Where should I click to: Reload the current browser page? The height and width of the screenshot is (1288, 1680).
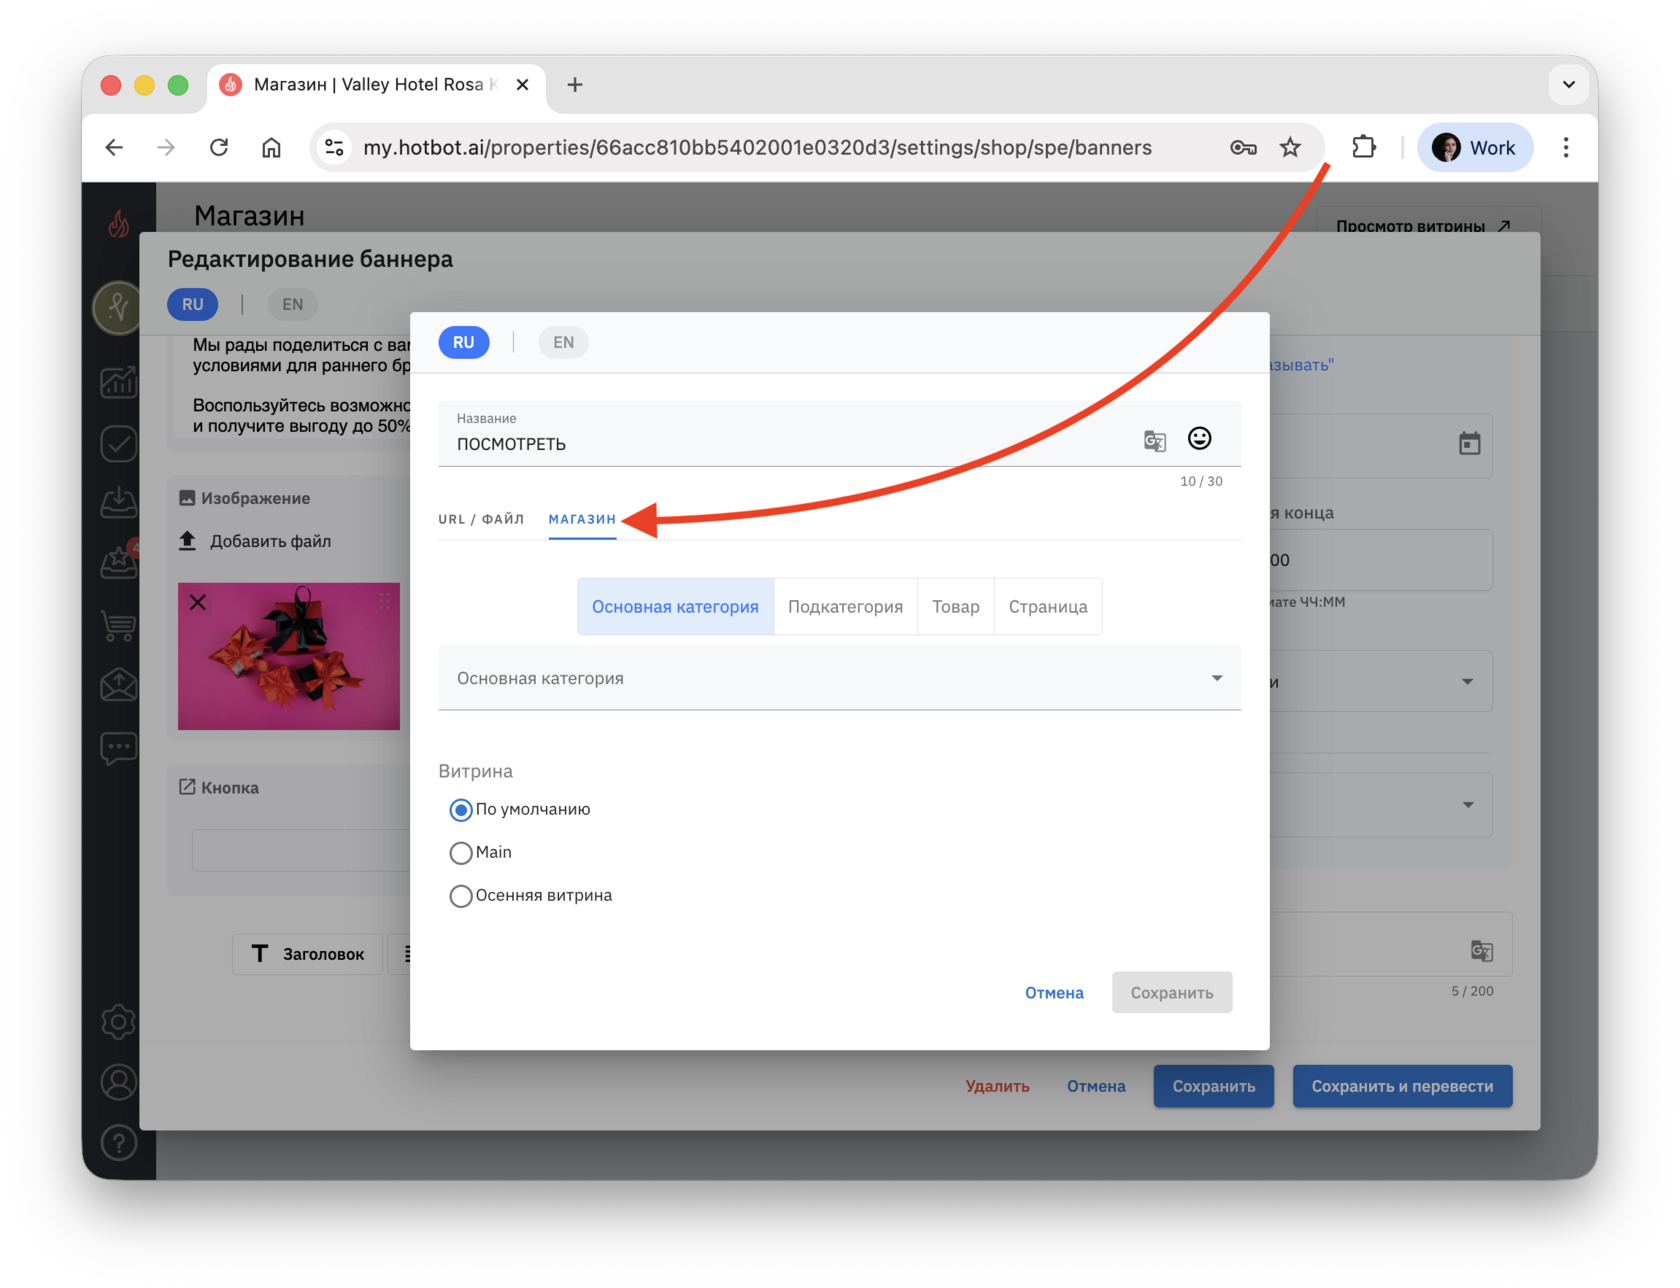click(x=219, y=148)
